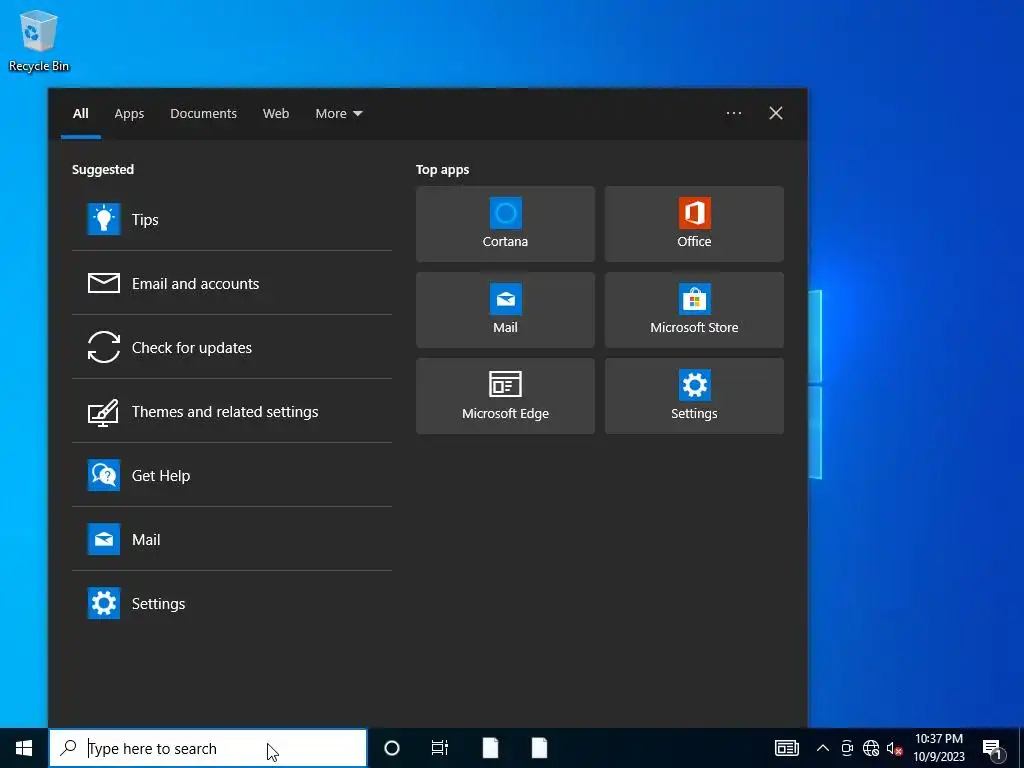Open Themes and related settings
The image size is (1024, 768).
point(231,411)
